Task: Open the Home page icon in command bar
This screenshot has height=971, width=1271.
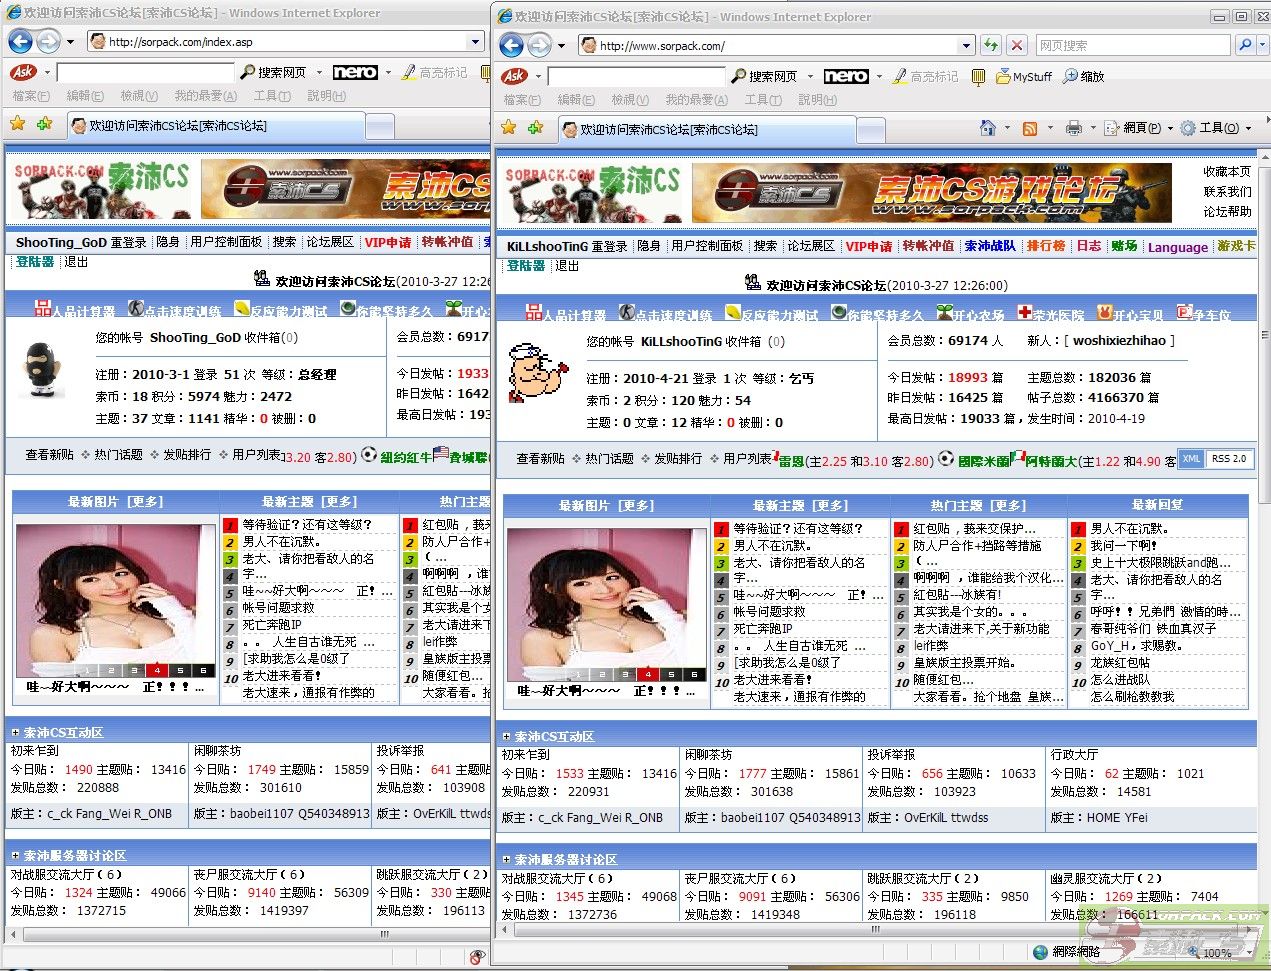Action: click(988, 128)
